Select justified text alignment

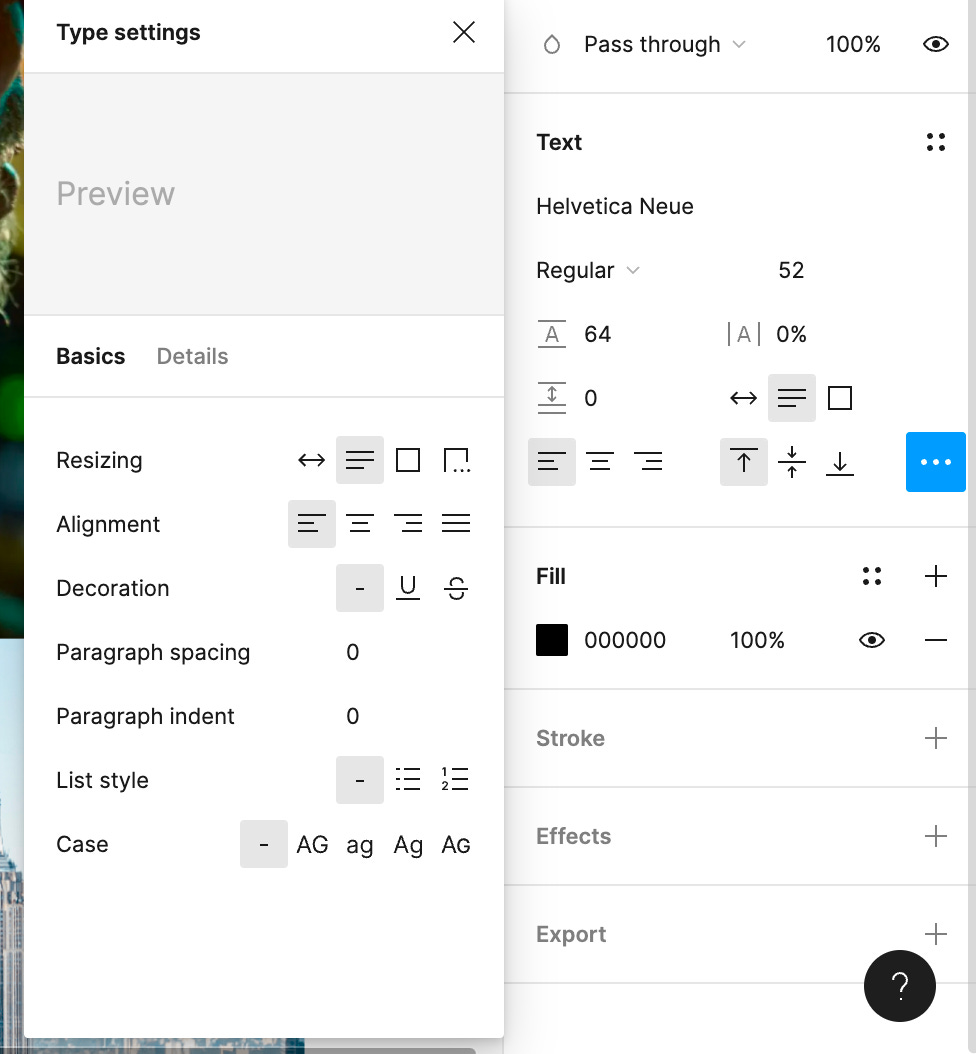(456, 523)
